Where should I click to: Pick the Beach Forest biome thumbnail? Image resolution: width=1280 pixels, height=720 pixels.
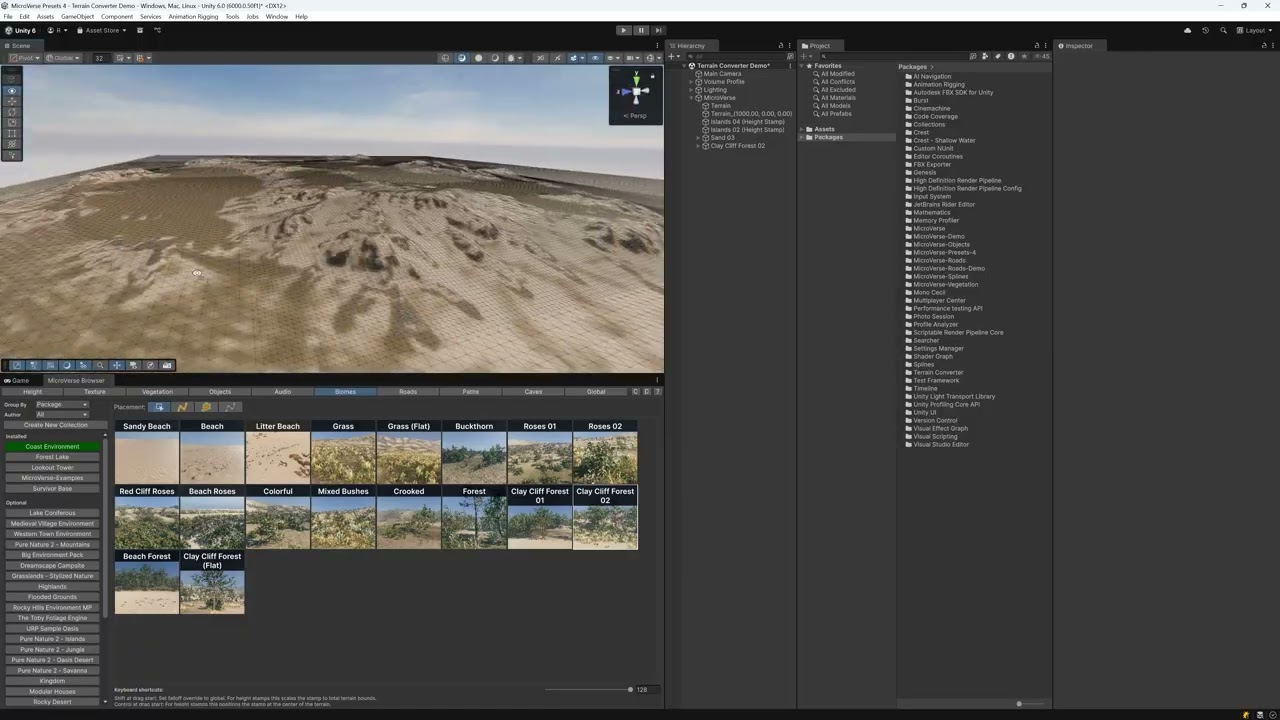(x=147, y=582)
